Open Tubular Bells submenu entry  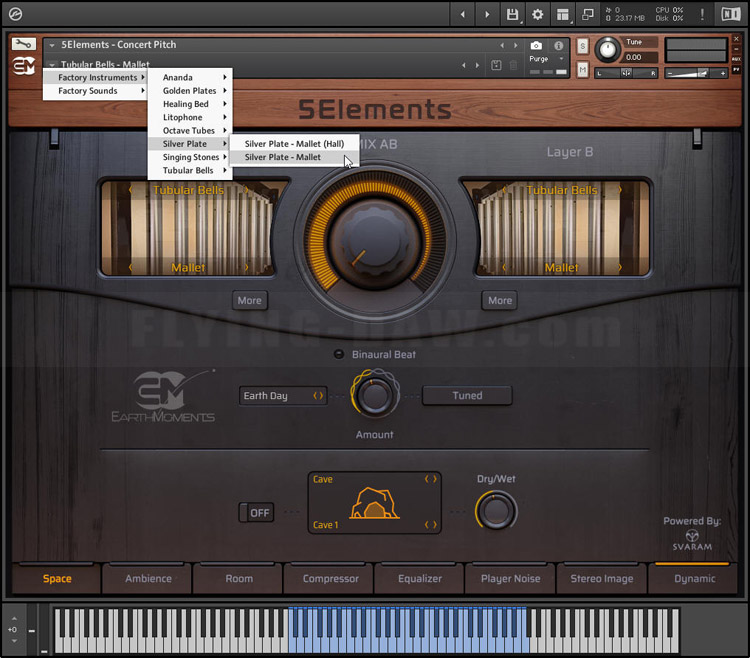pos(190,171)
